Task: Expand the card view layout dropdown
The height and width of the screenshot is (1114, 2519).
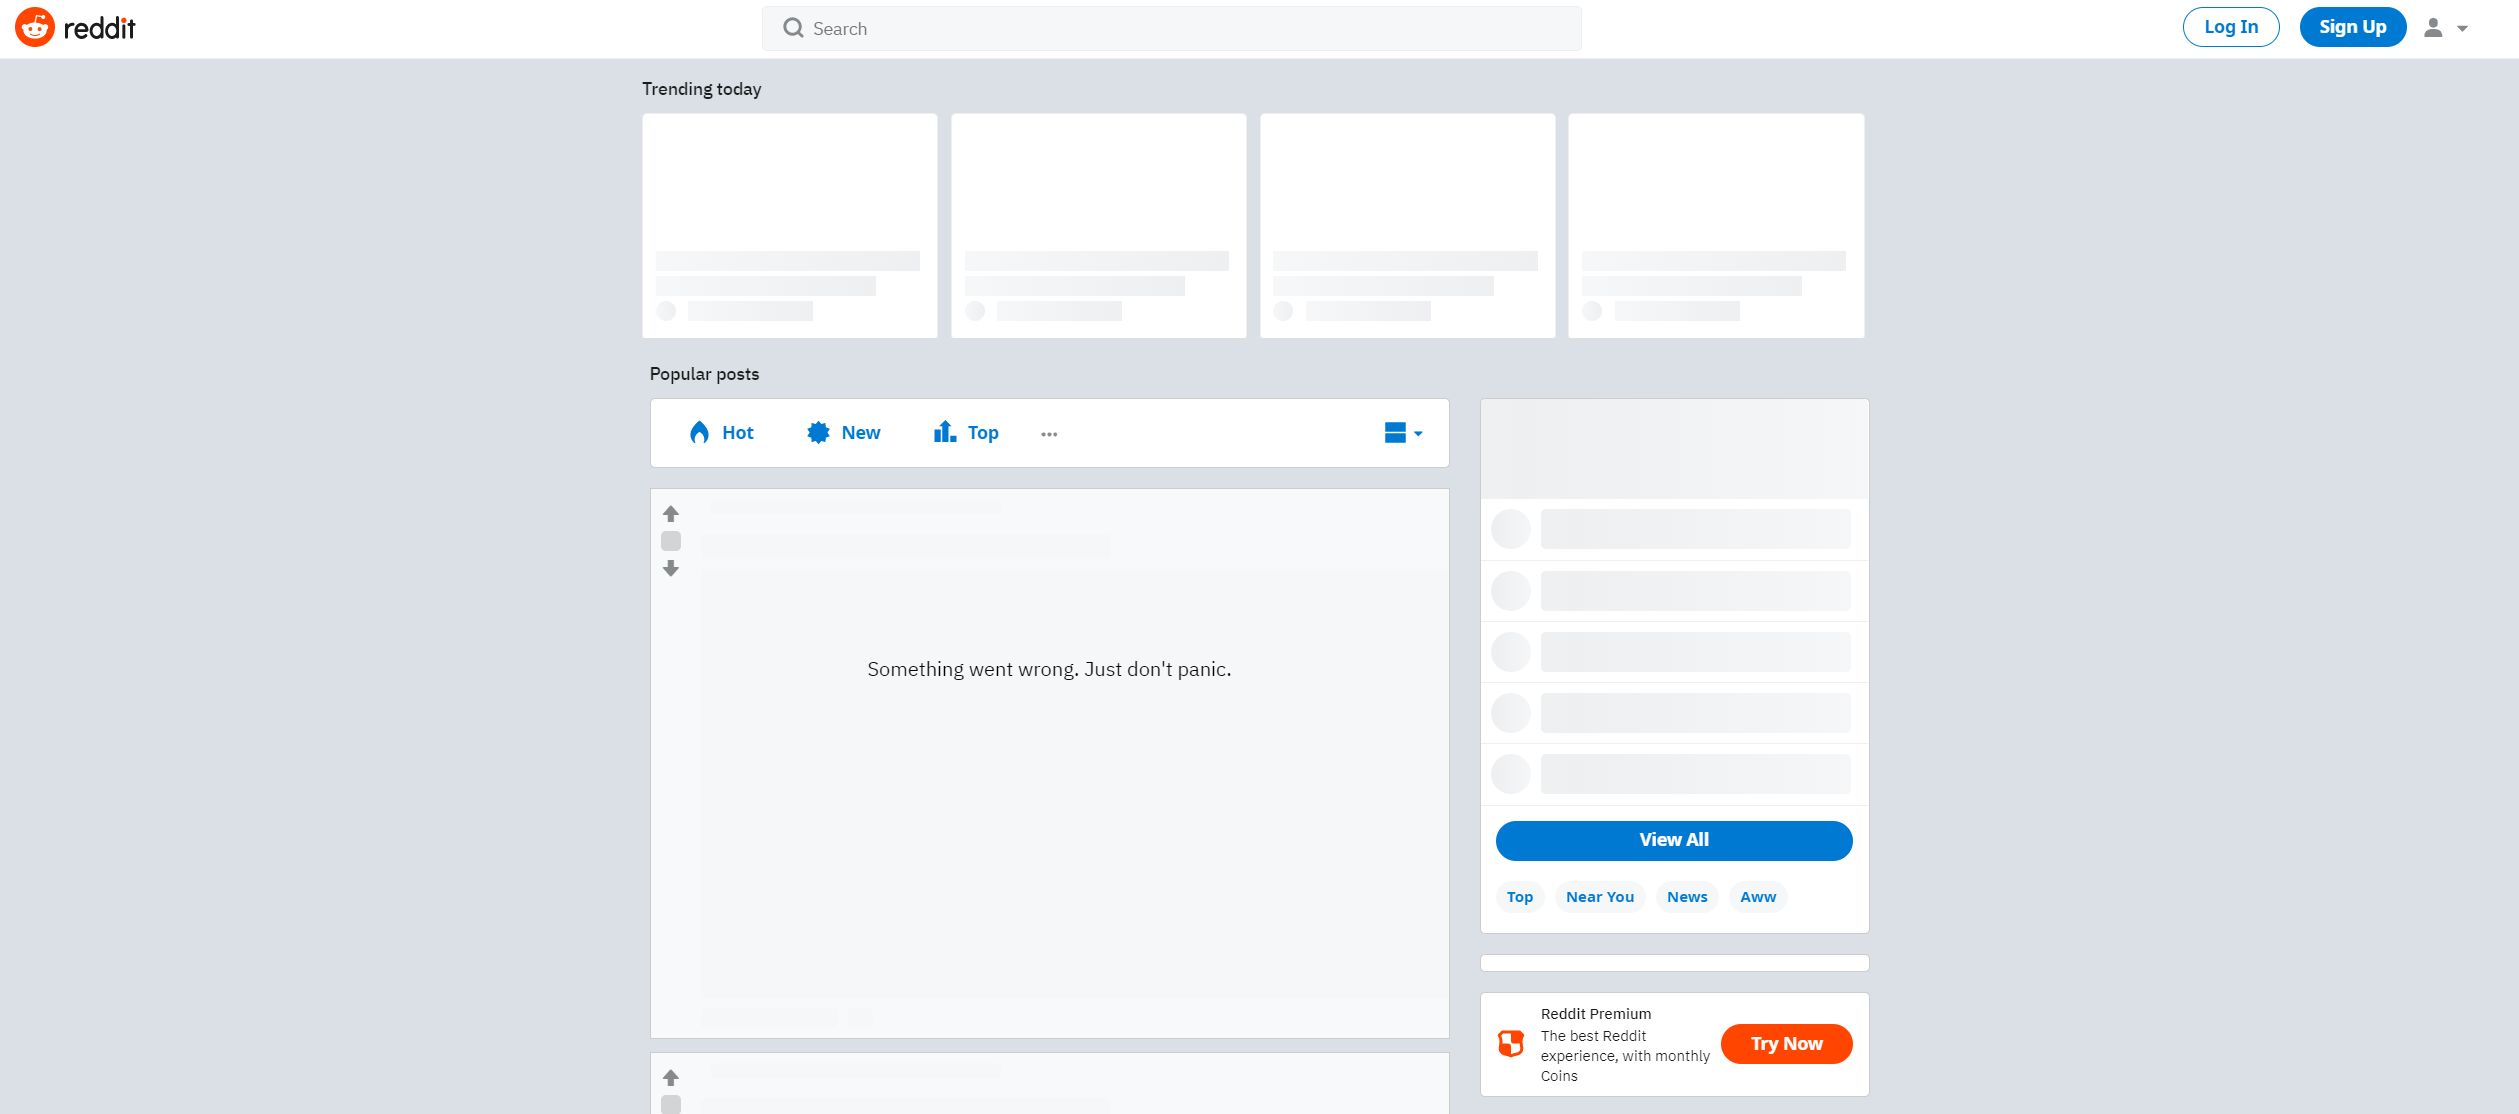Action: coord(1403,432)
